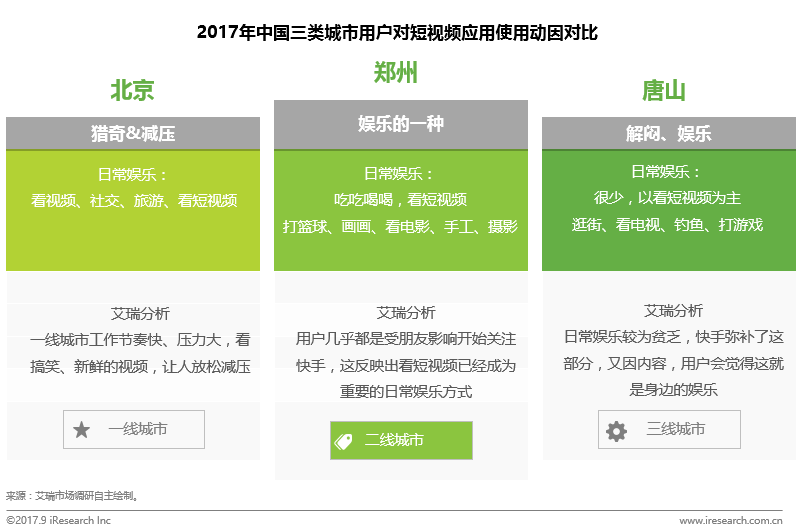Click the 解闷、娱乐 gray header
Screen dimensions: 800x531
click(668, 133)
